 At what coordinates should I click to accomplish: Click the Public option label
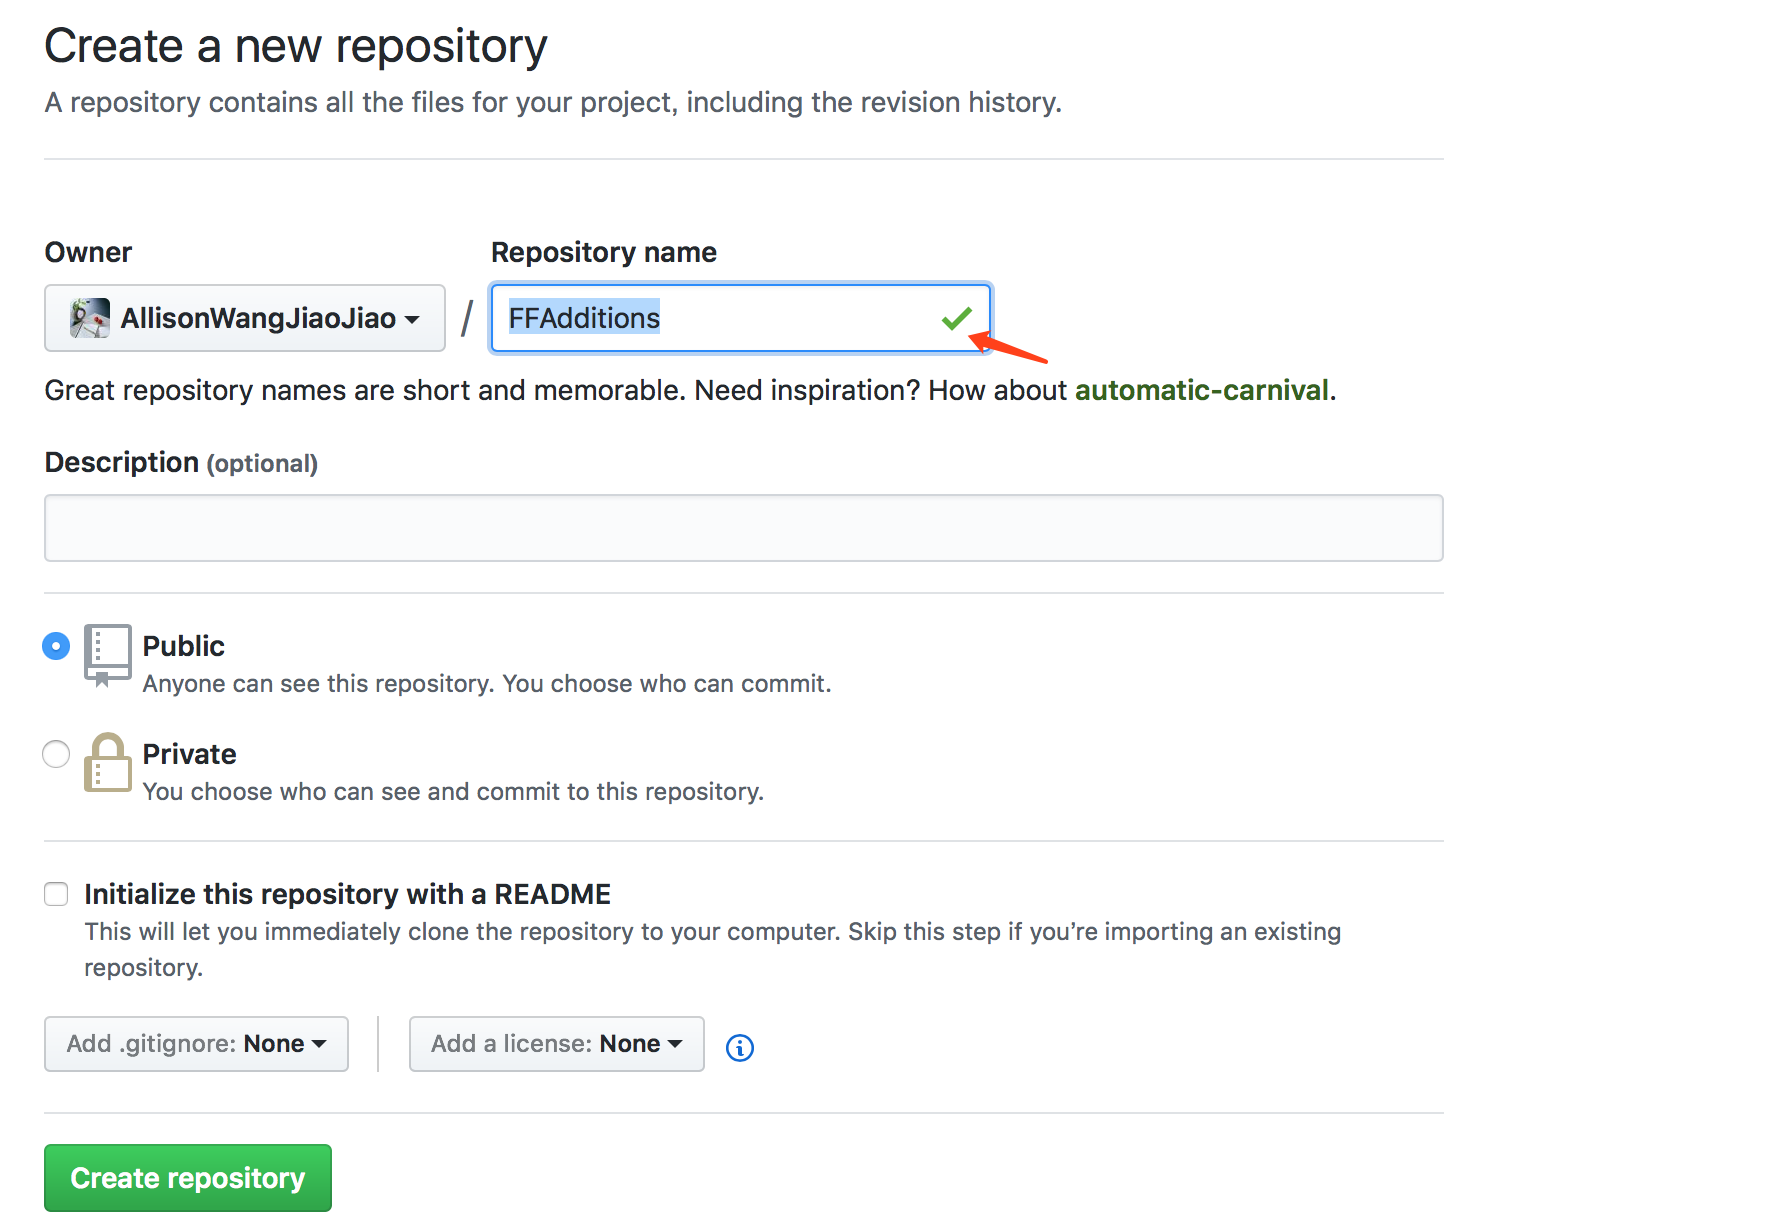tap(184, 646)
